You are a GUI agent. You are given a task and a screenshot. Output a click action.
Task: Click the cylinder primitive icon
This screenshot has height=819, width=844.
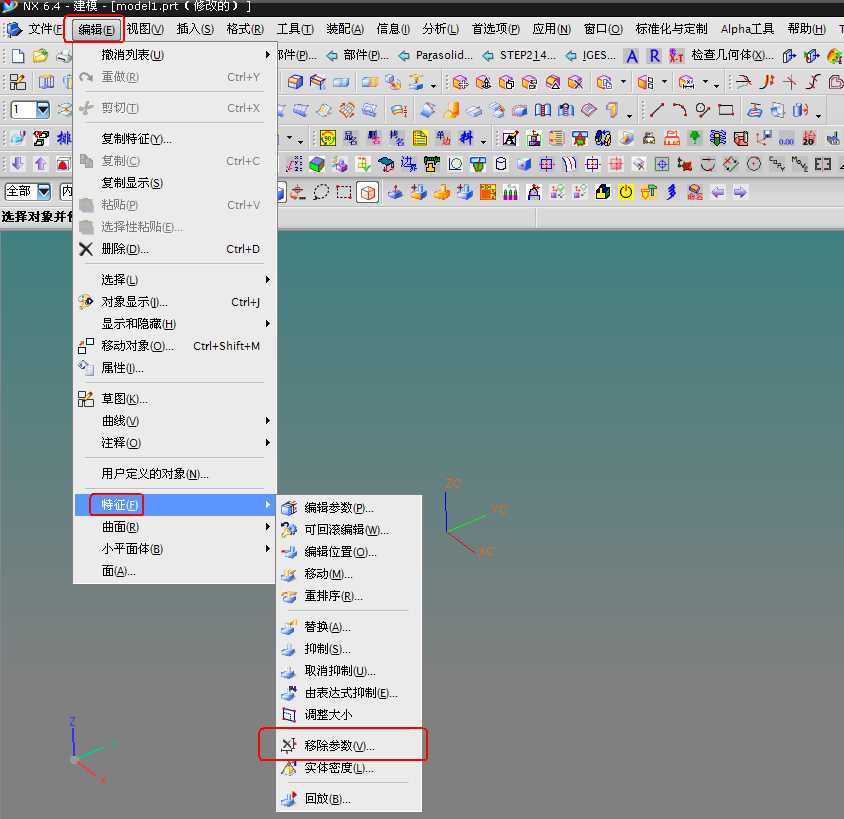501,164
